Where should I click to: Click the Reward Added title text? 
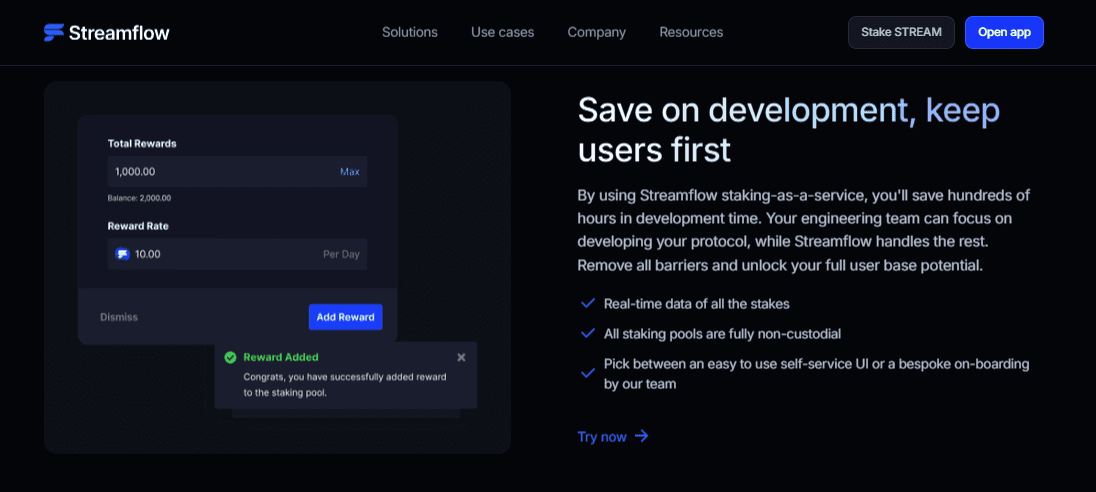280,357
